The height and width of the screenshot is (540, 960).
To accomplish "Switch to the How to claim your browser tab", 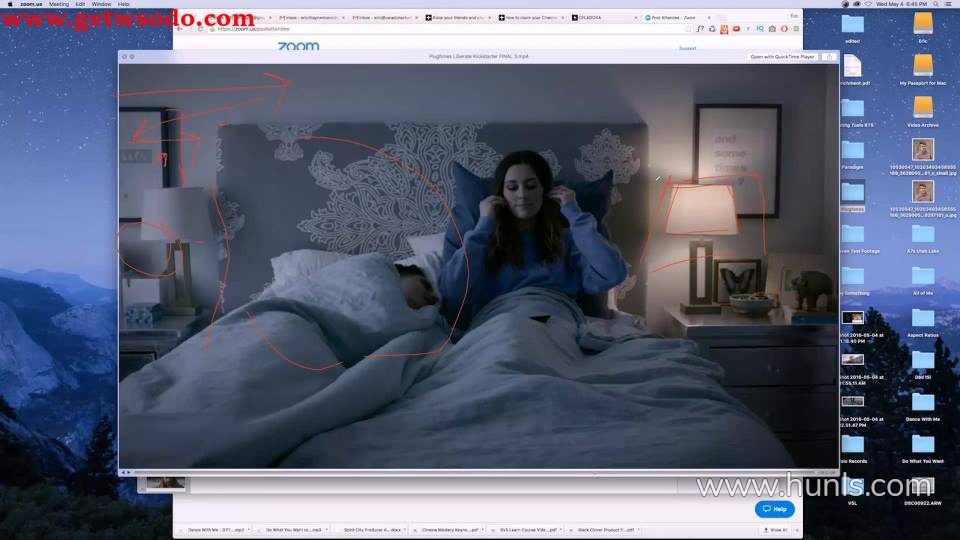I will point(531,18).
